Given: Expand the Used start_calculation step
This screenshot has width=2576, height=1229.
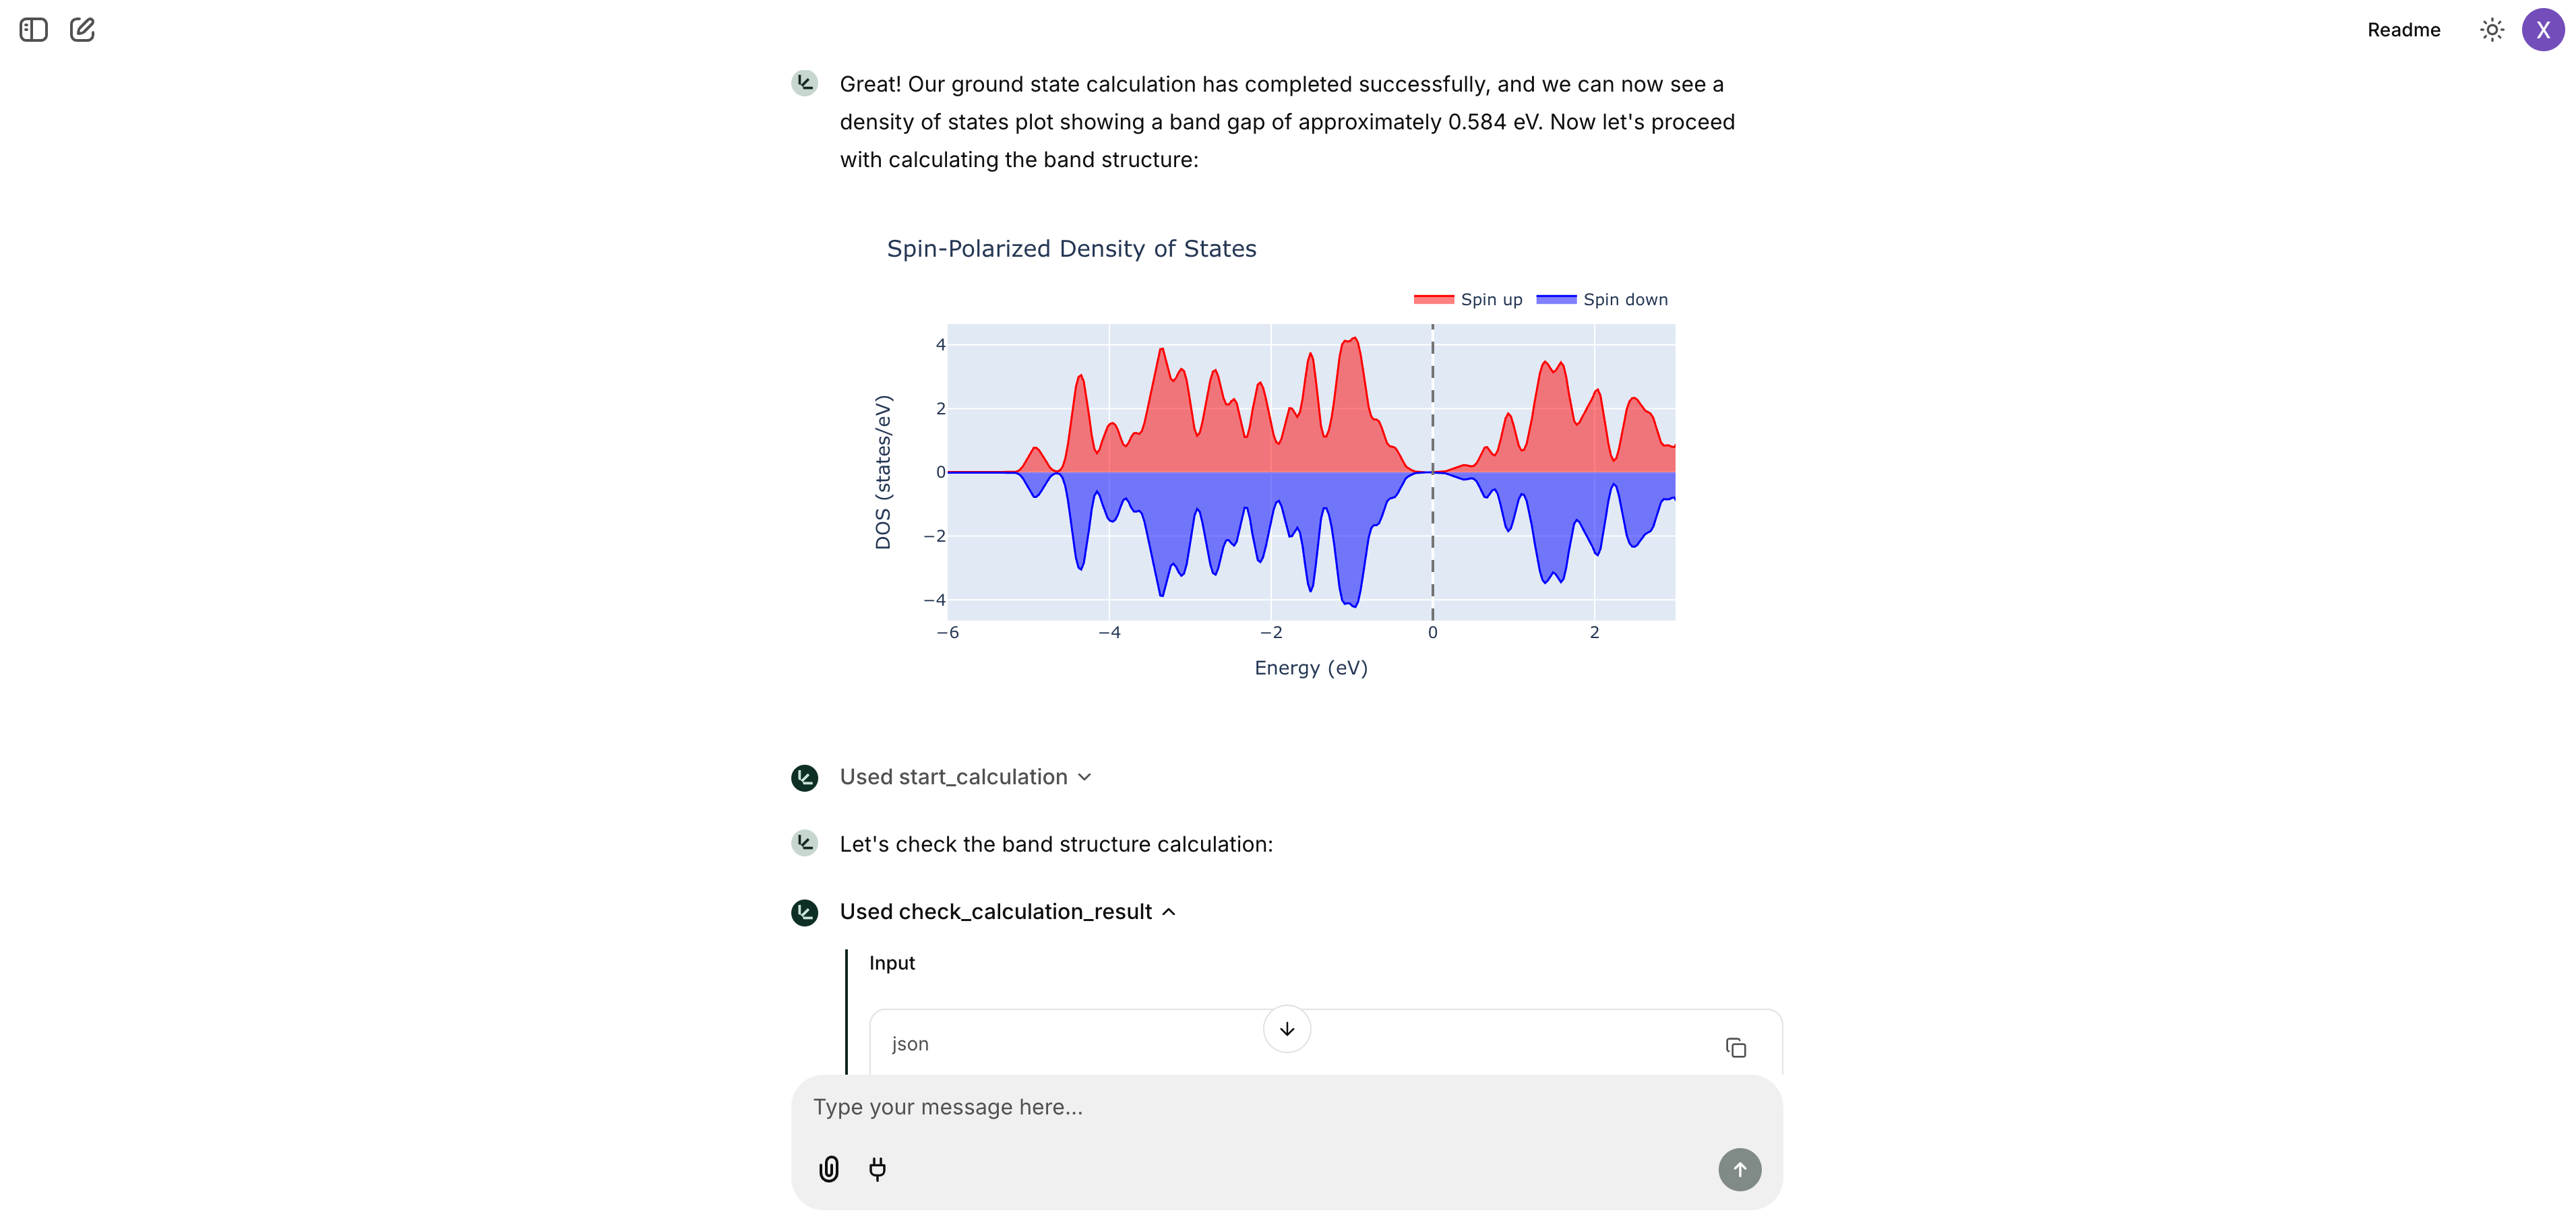Looking at the screenshot, I should coord(965,777).
